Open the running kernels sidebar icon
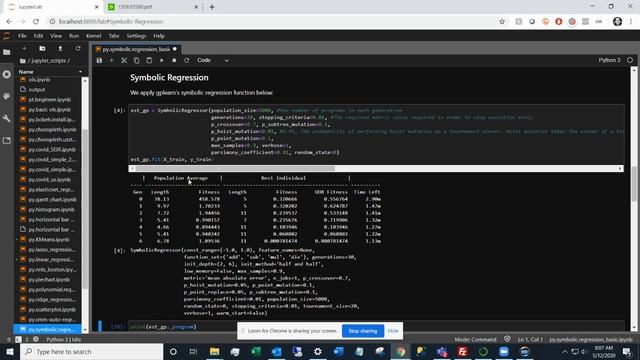 [x=7, y=74]
